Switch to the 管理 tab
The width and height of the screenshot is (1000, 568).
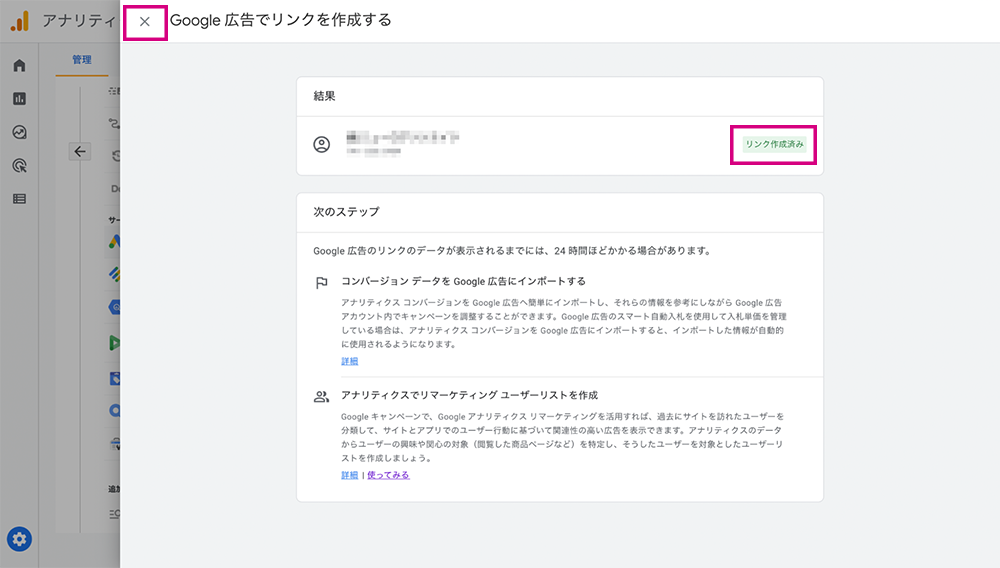coord(82,60)
